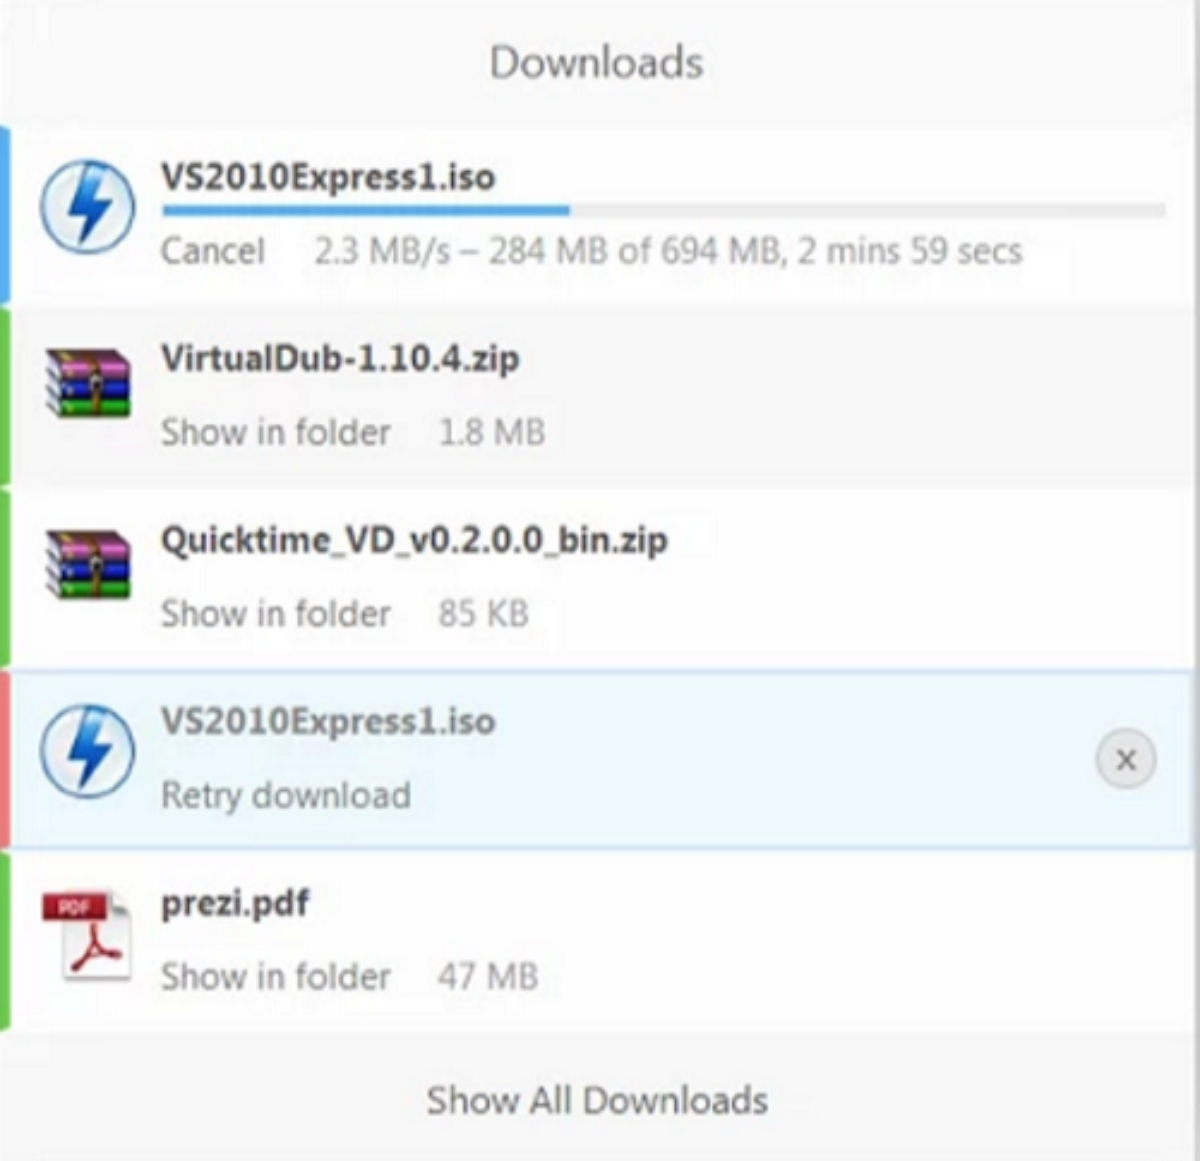Screen dimensions: 1200x1161
Task: Click the archive icon for Quicktime_VD_v0.2.0.0_bin.zip
Action: pos(88,563)
